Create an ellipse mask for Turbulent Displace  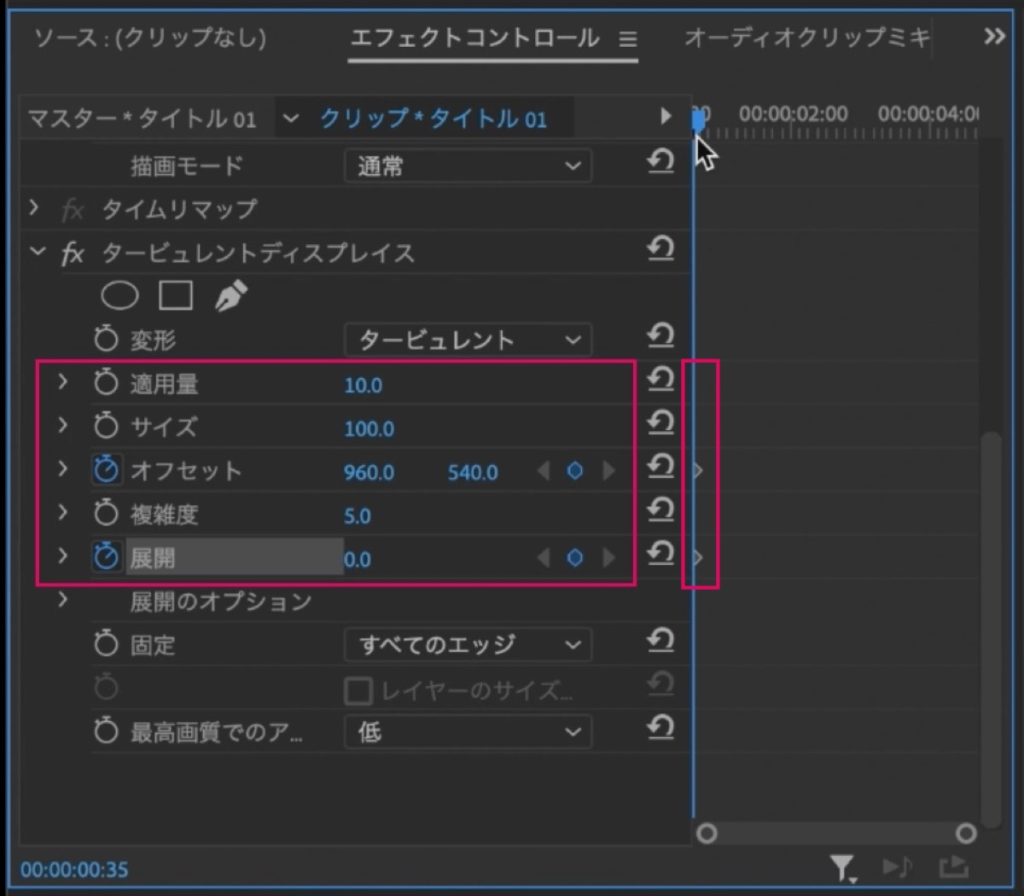pos(120,295)
